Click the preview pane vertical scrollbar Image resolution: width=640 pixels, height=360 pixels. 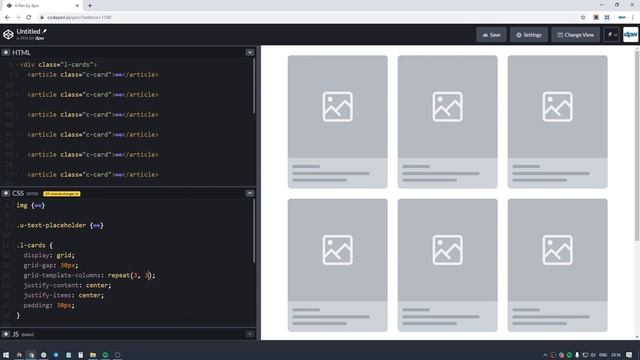pyautogui.click(x=637, y=145)
